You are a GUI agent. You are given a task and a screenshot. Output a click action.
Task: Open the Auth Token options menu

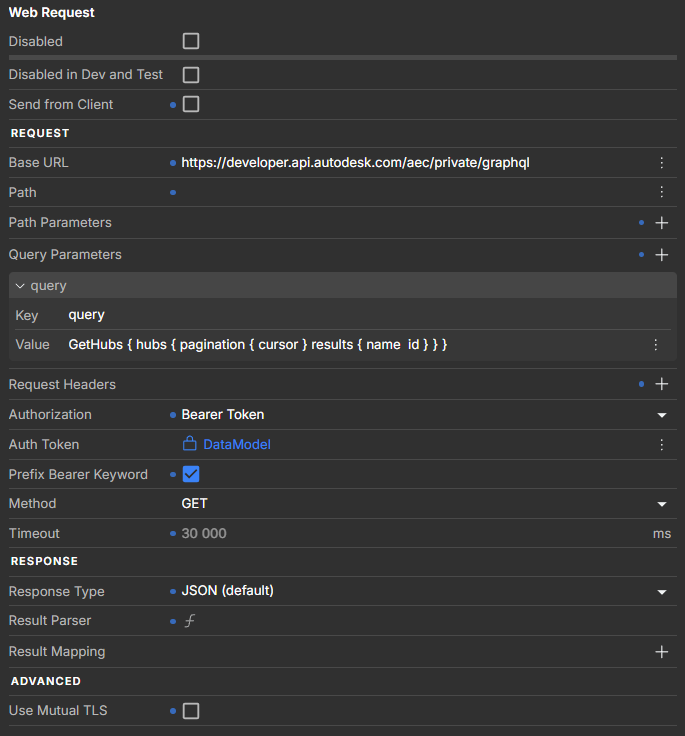pyautogui.click(x=661, y=444)
